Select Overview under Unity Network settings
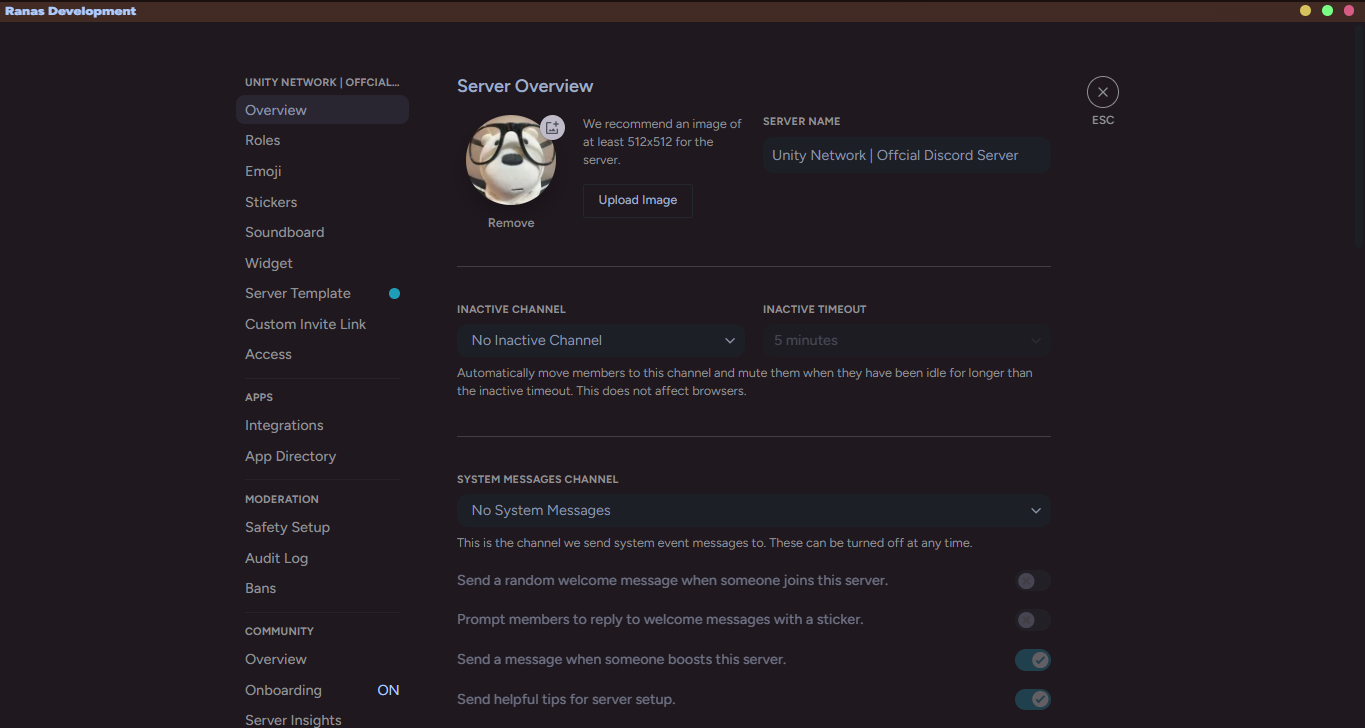 pyautogui.click(x=322, y=110)
